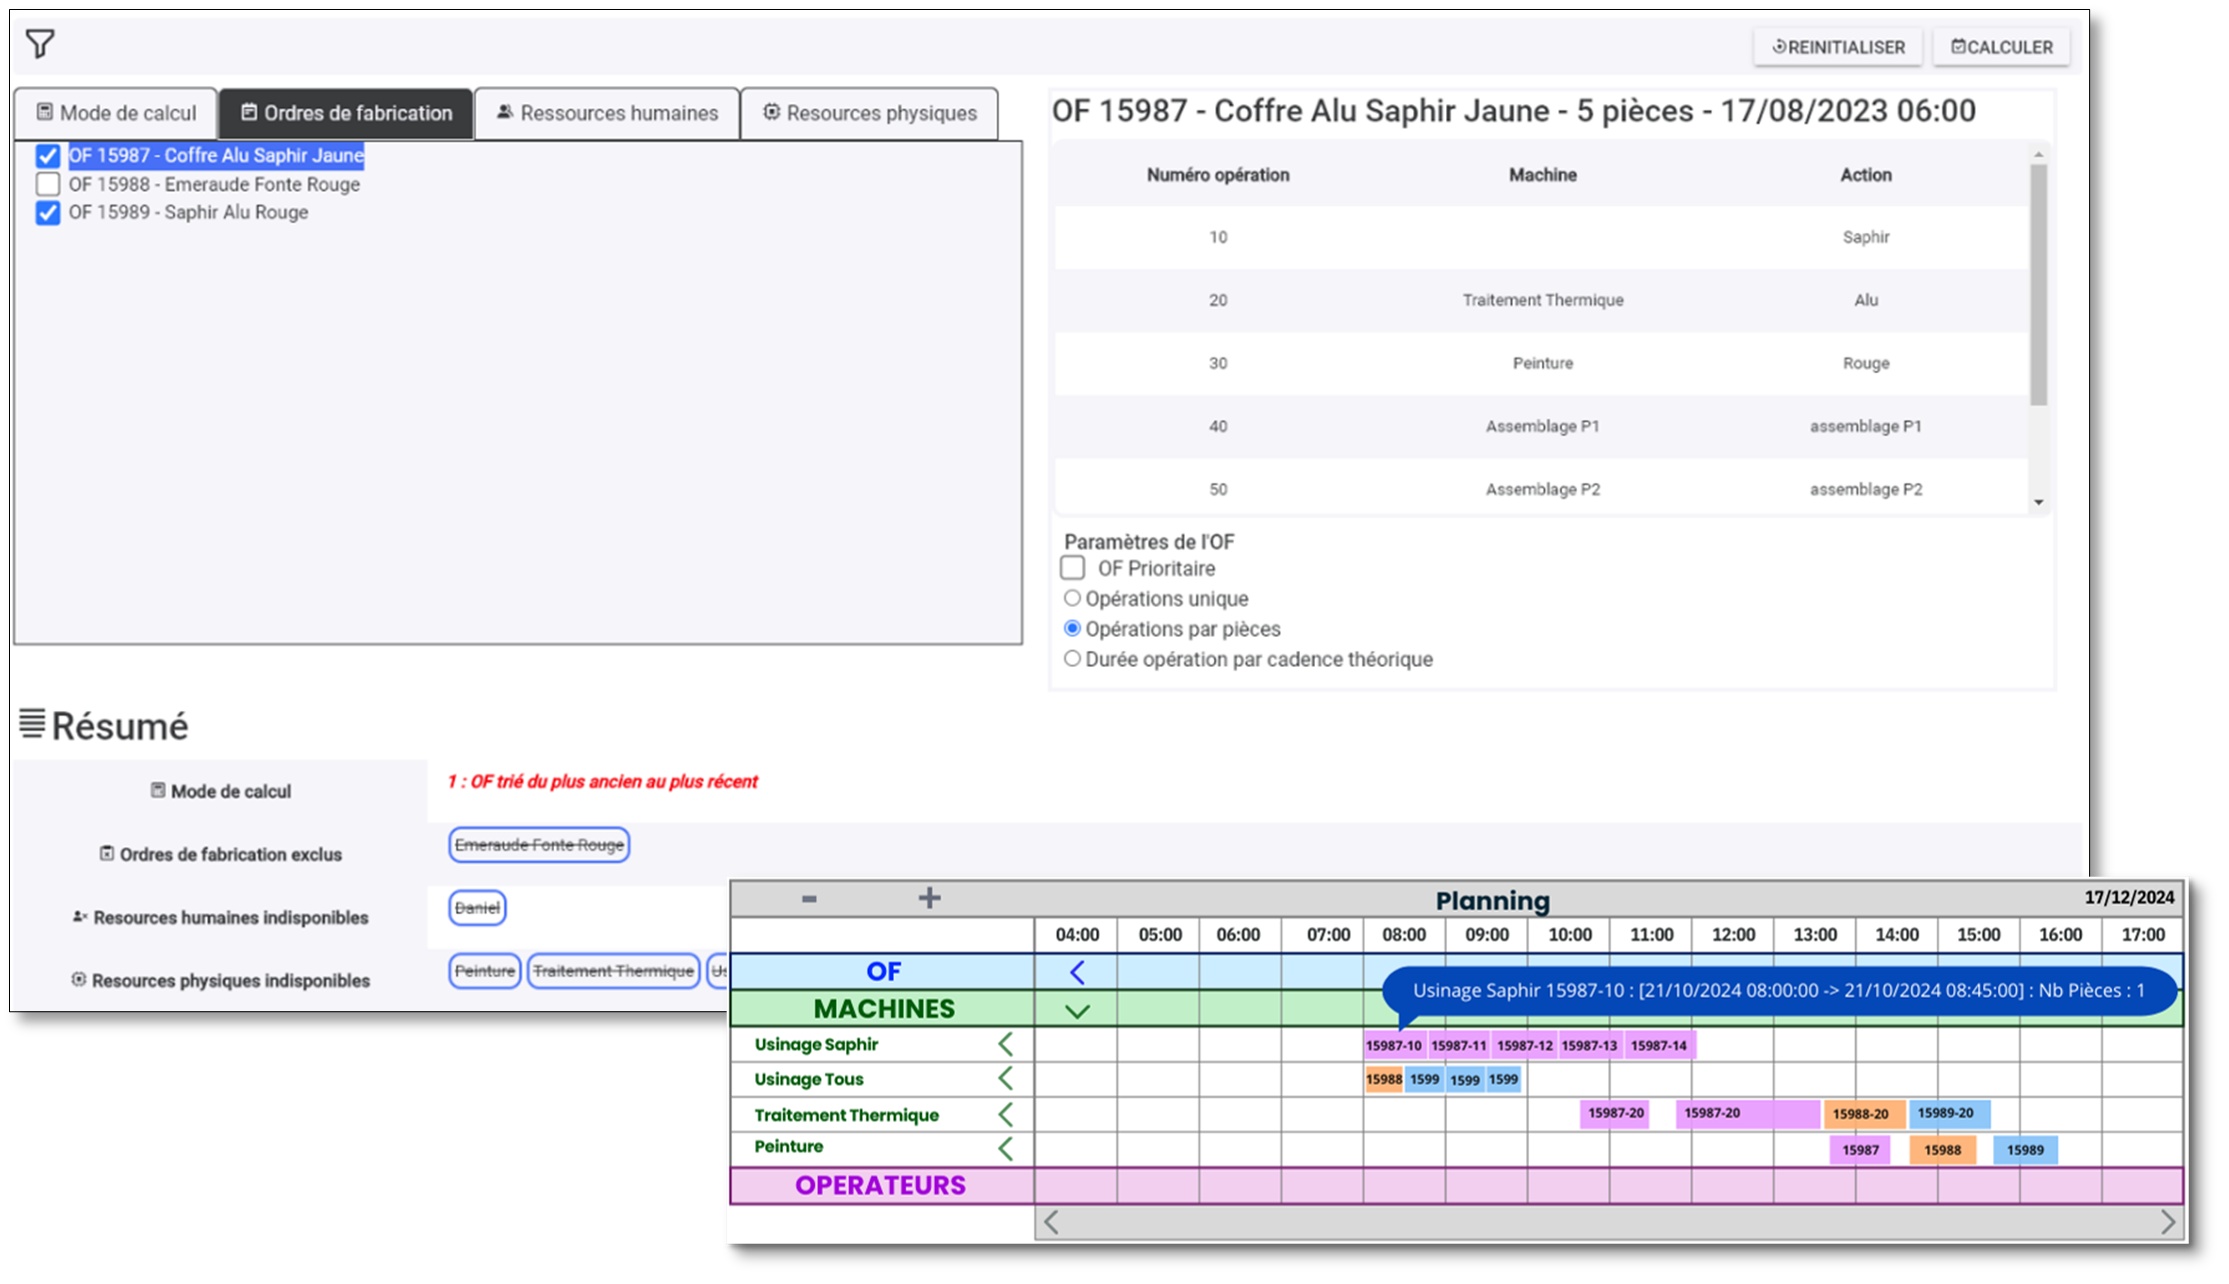Expand the Traitement Thermique row chevron
Viewport: 2229px width, 1284px height.
pos(1006,1114)
